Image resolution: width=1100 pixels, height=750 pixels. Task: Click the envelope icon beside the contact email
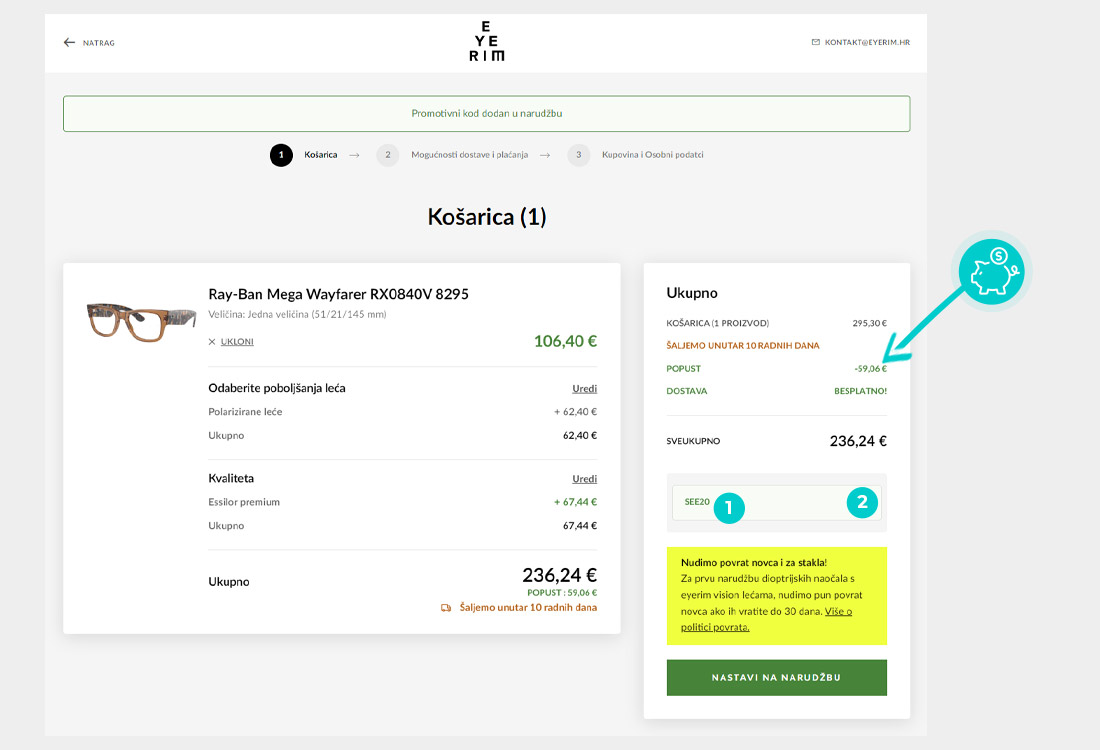point(815,42)
